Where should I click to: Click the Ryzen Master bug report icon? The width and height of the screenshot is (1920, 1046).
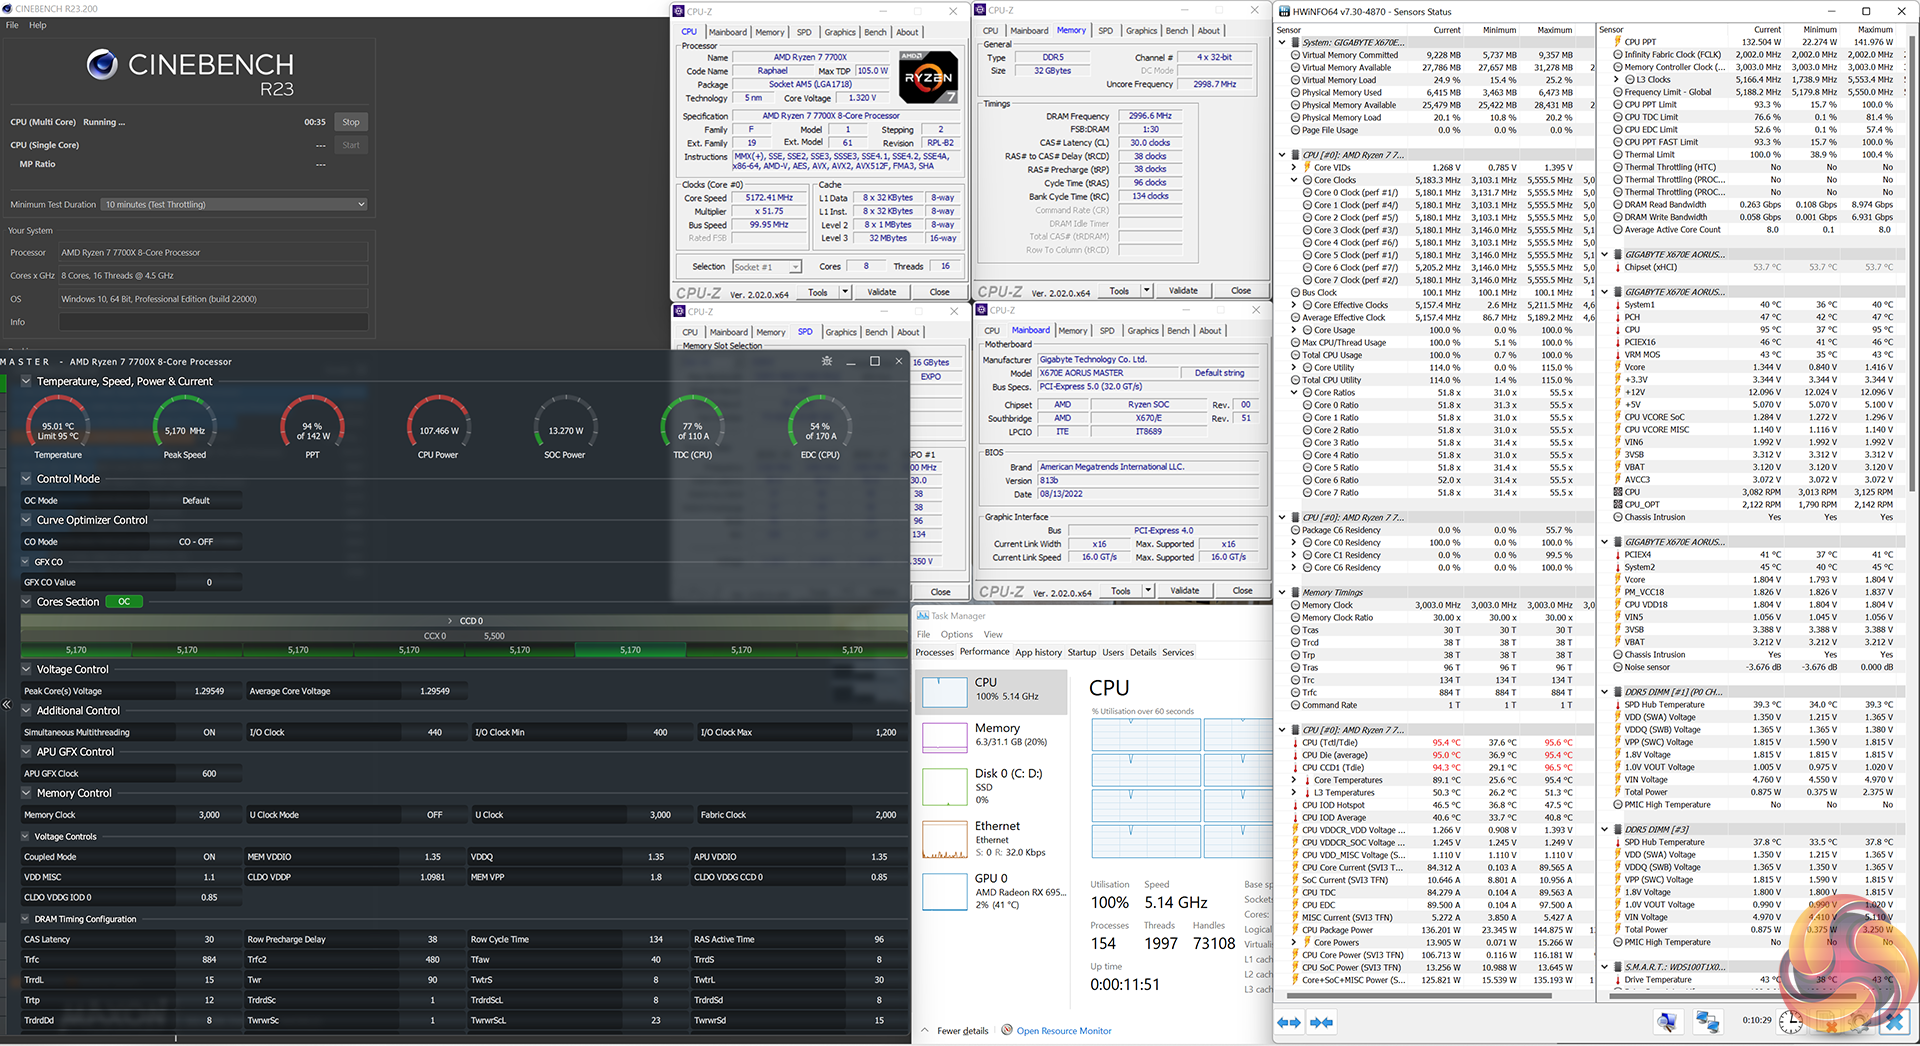point(826,361)
